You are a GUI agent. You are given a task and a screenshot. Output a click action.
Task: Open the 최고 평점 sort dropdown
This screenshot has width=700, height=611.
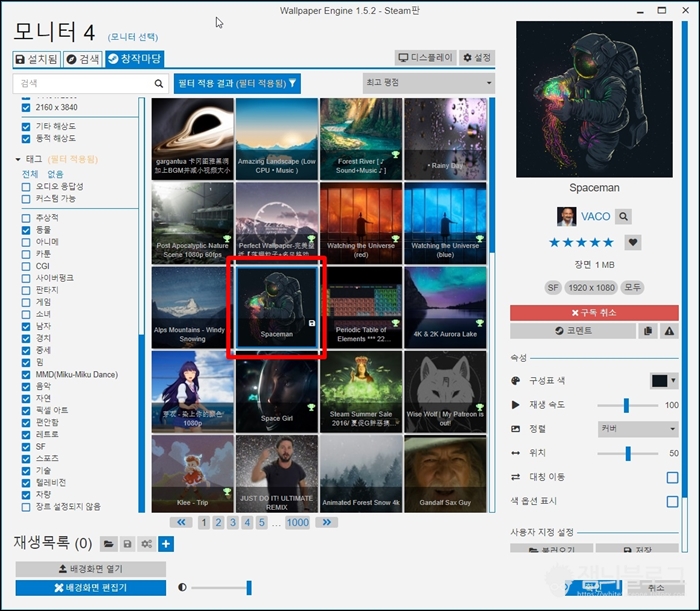(x=429, y=83)
